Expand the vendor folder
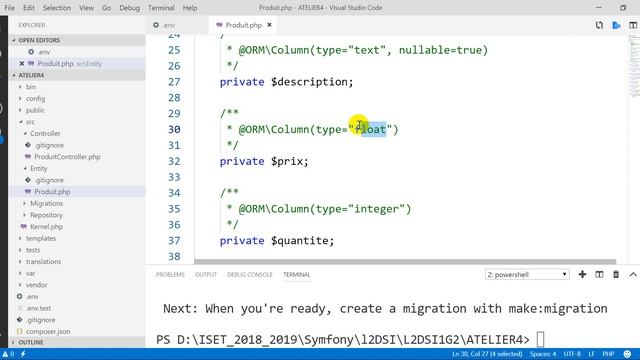The image size is (640, 360). (77, 284)
